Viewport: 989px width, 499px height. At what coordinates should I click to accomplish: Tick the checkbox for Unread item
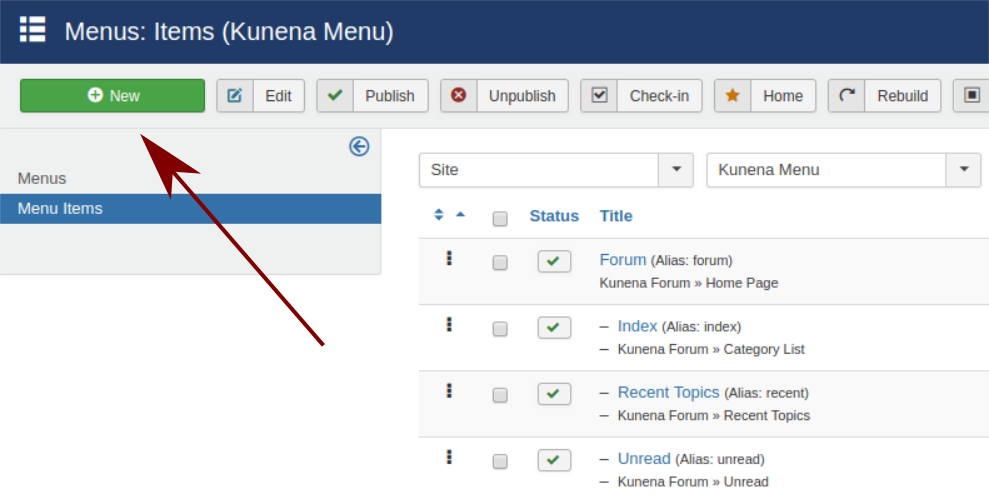(500, 461)
